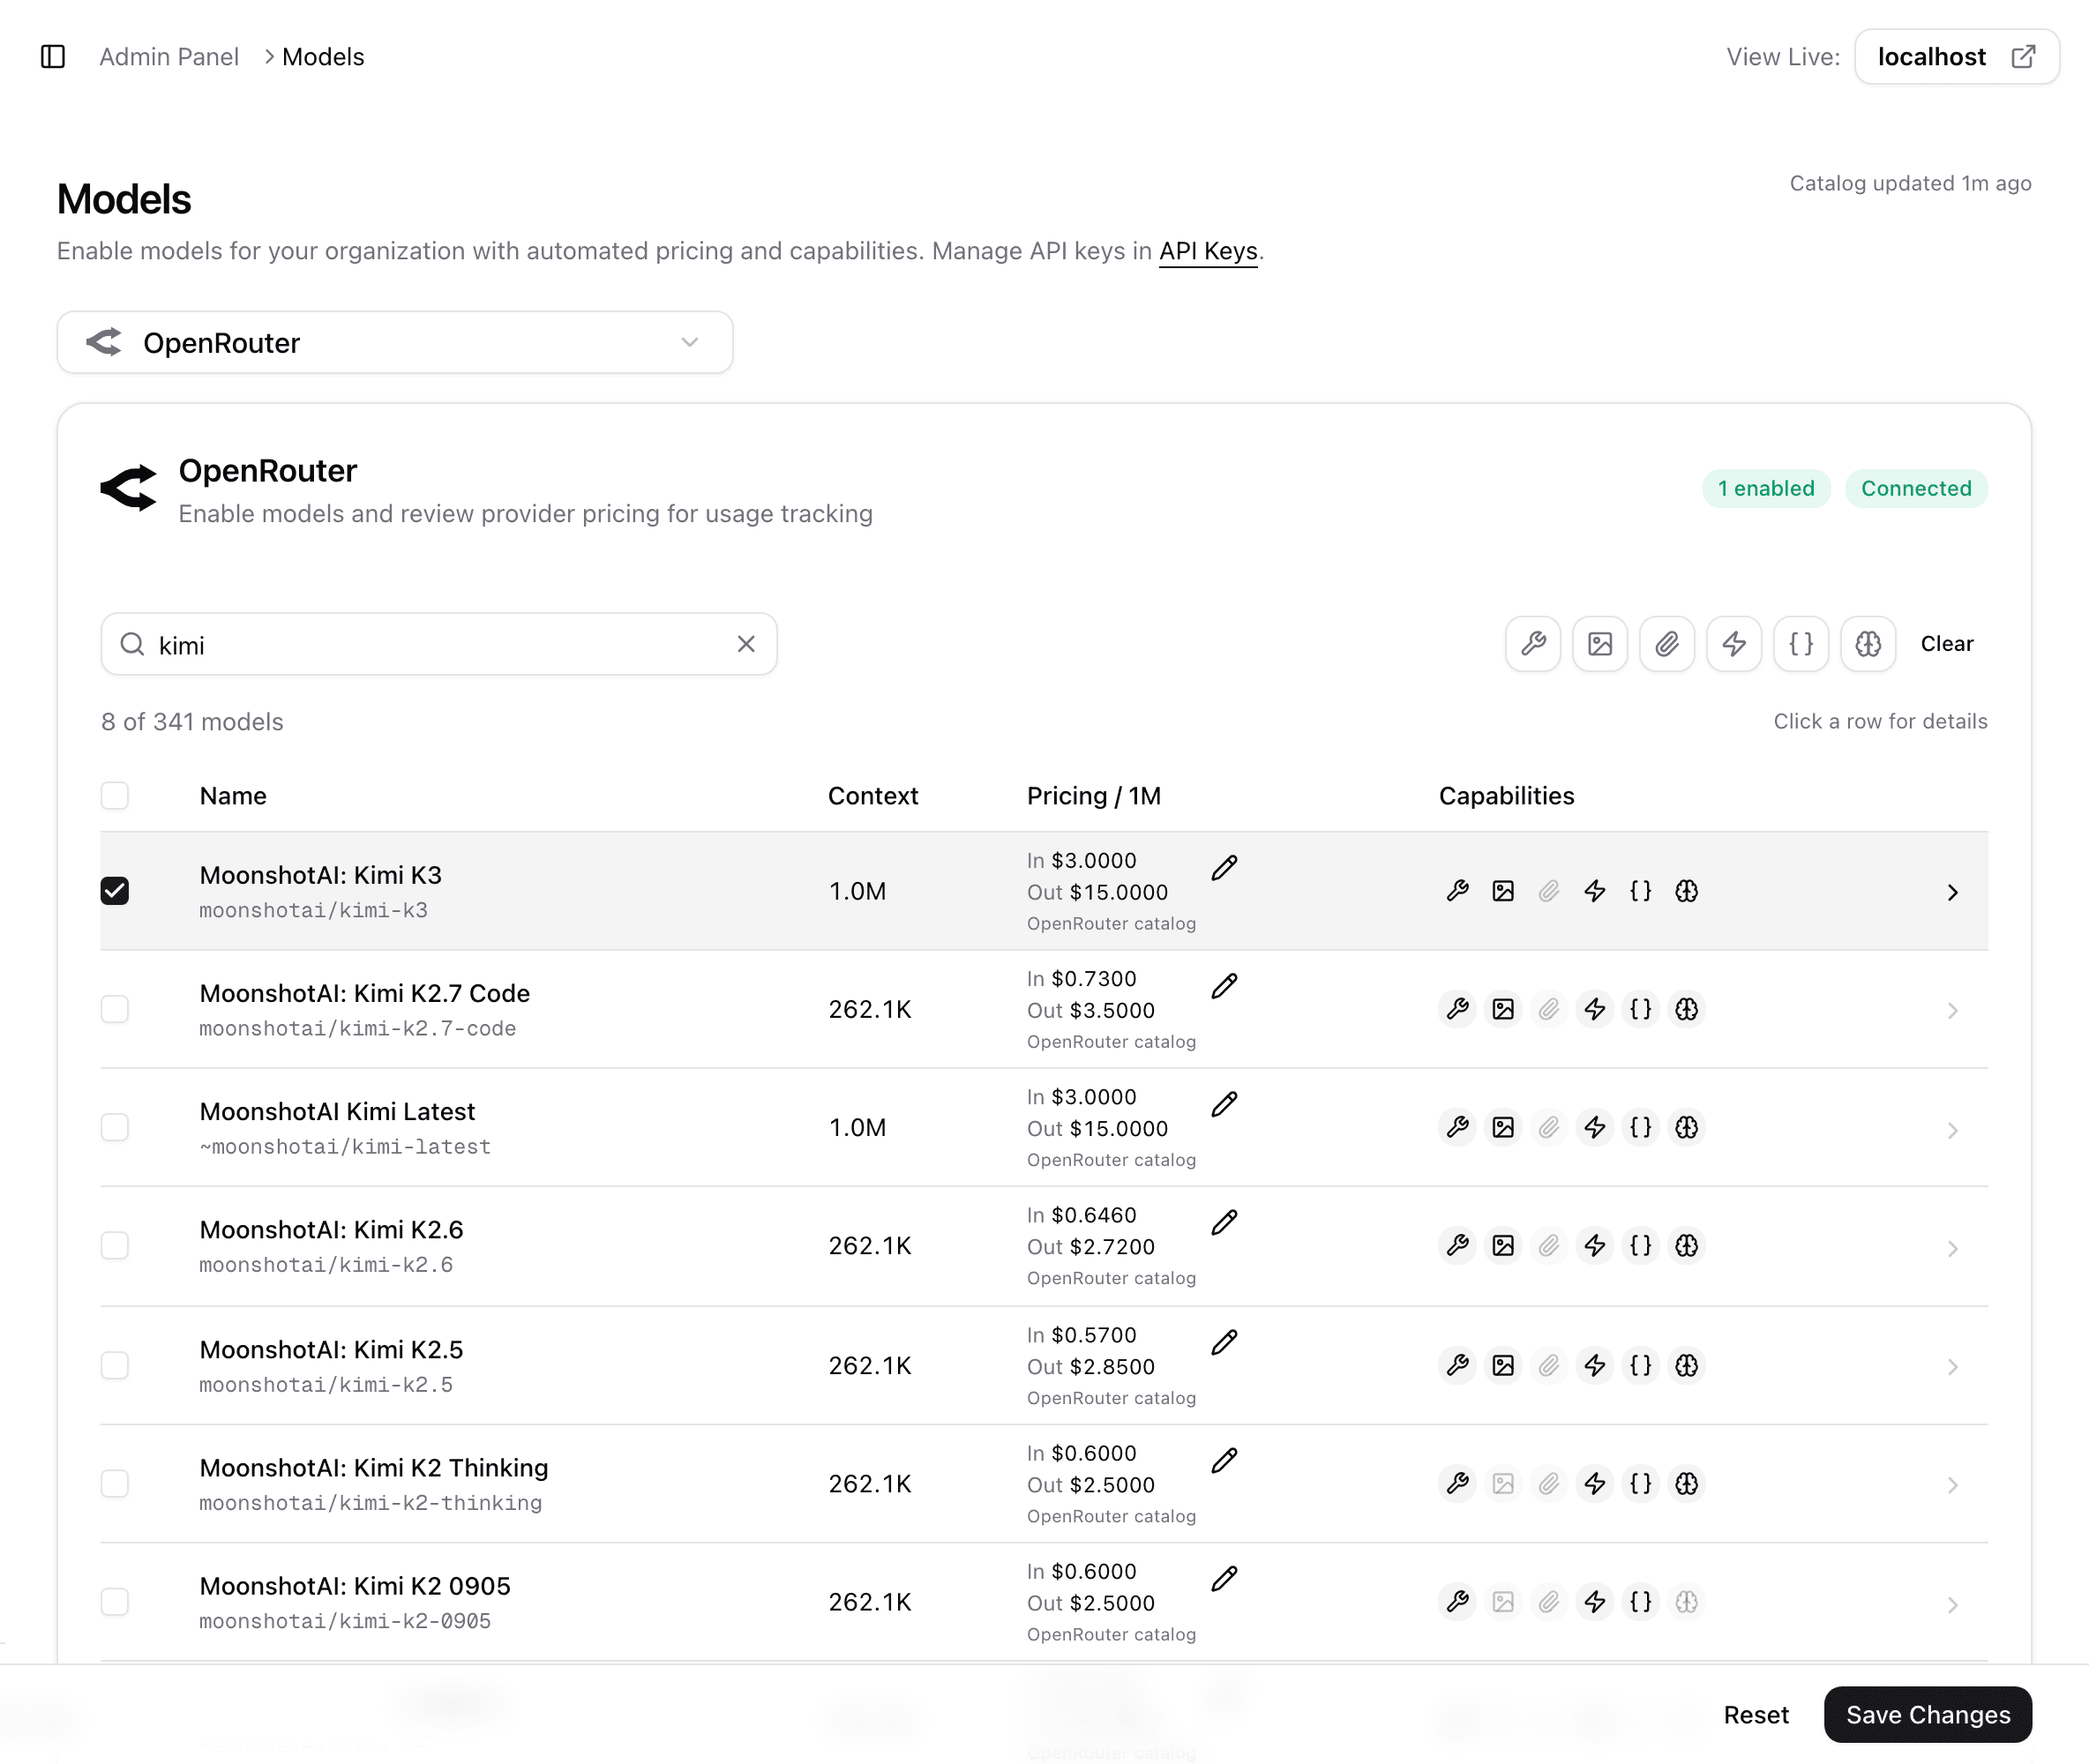Viewport: 2089px width, 1764px height.
Task: Clear the kimi search text
Action: tap(746, 644)
